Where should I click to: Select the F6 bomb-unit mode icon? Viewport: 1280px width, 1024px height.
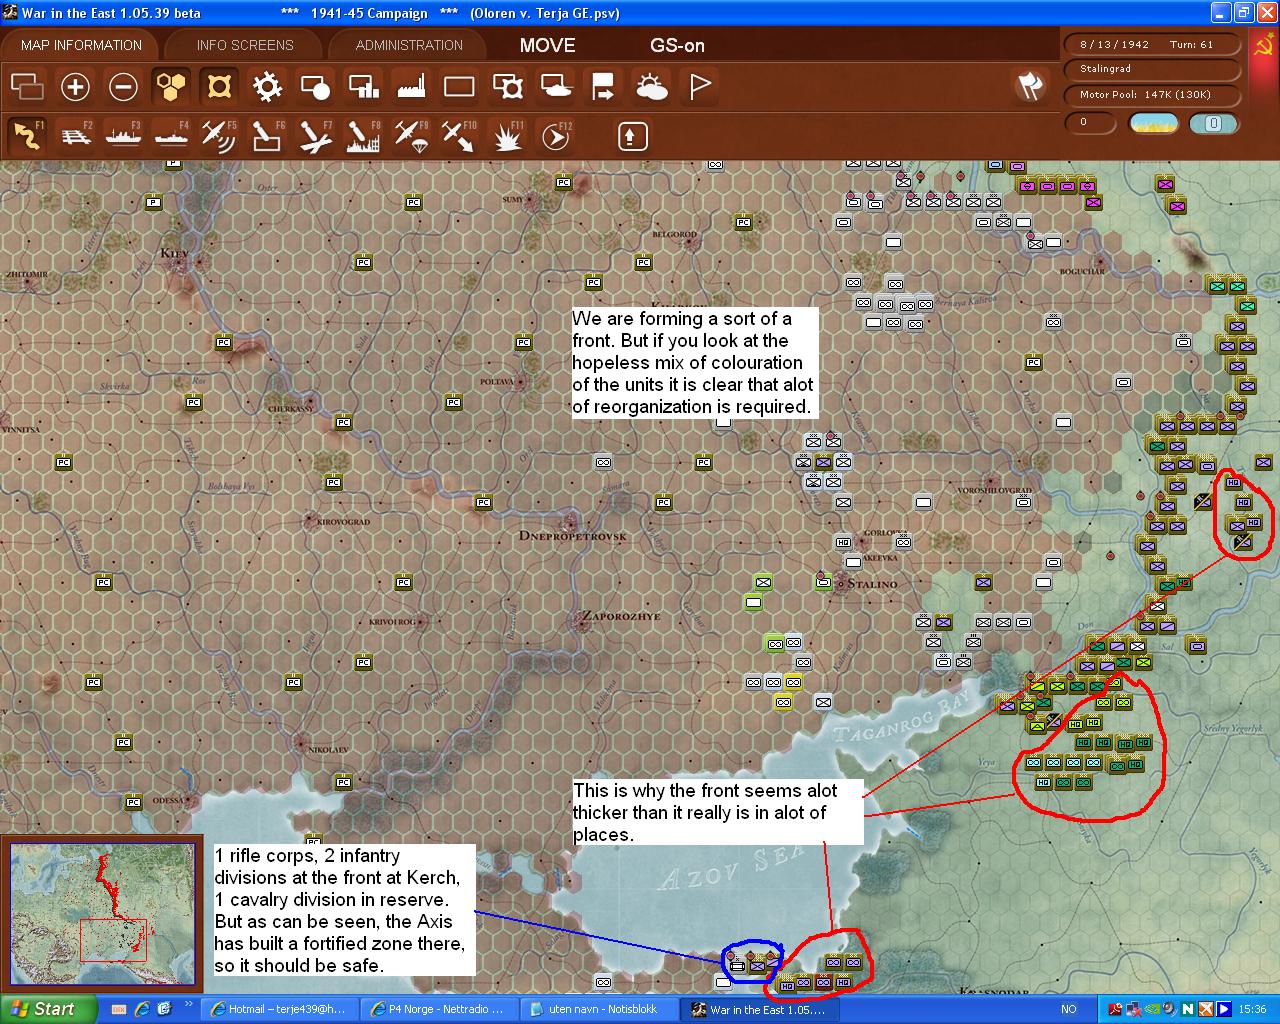(267, 135)
